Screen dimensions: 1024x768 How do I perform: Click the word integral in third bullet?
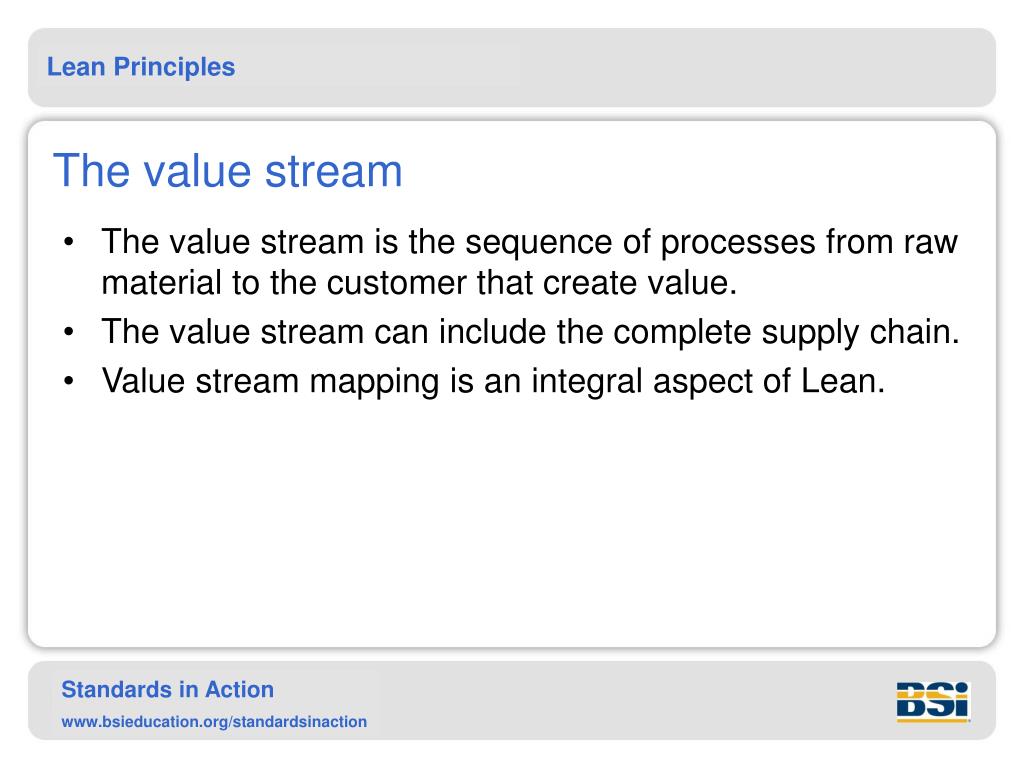pos(587,381)
